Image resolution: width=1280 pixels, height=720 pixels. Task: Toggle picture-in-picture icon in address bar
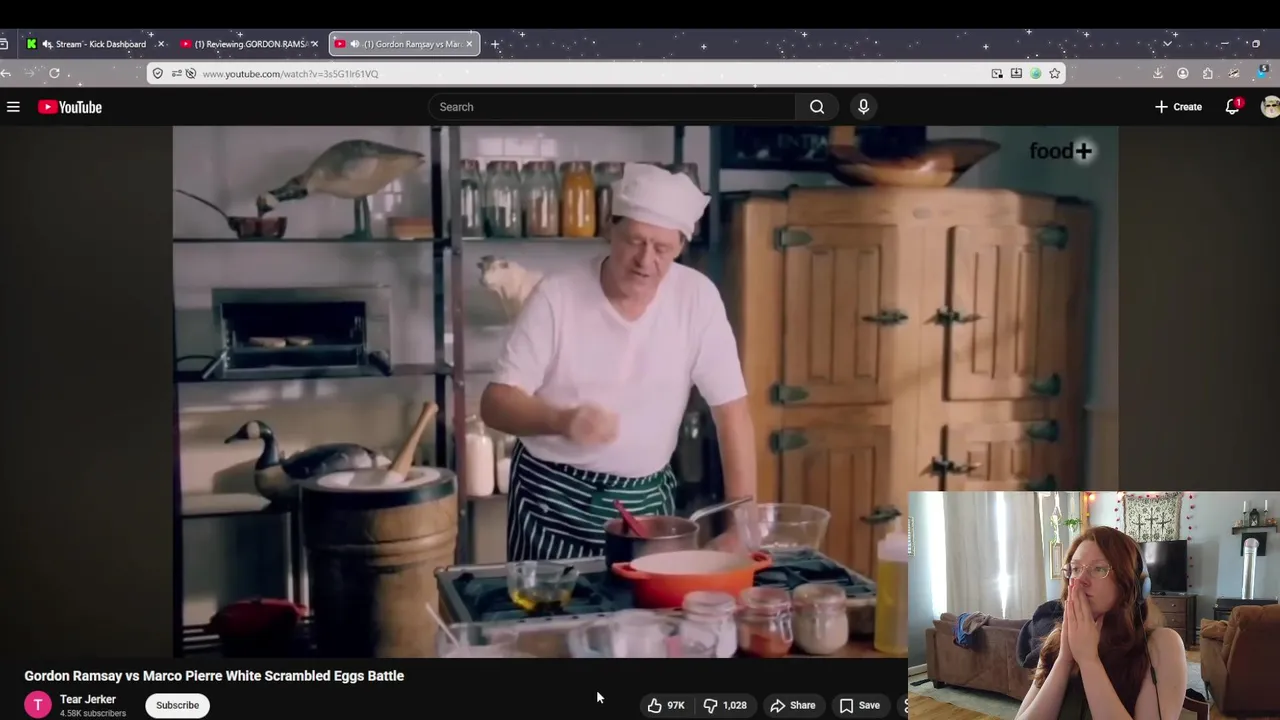pos(997,73)
